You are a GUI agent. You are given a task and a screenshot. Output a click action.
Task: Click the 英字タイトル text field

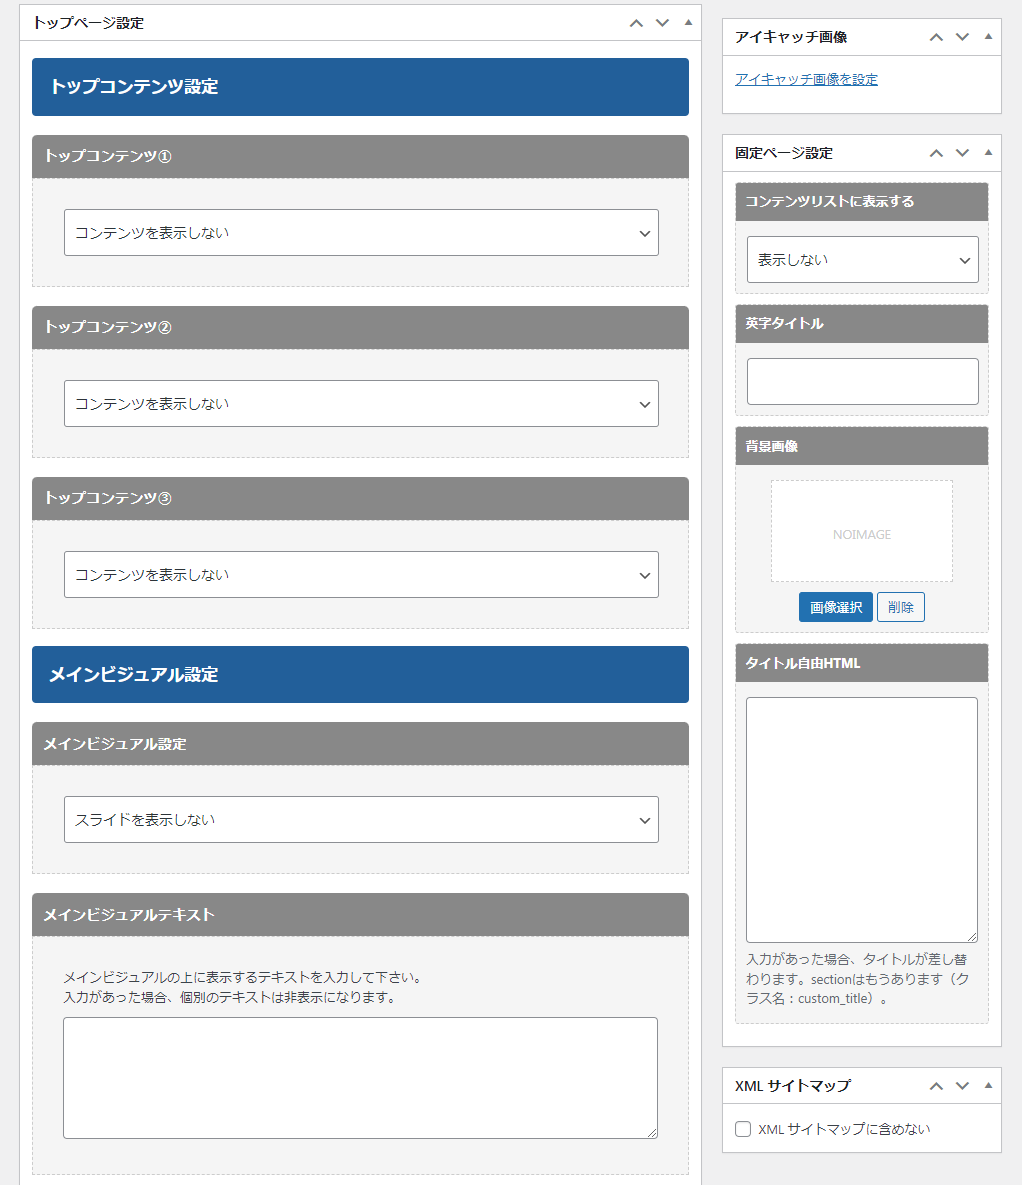click(862, 381)
